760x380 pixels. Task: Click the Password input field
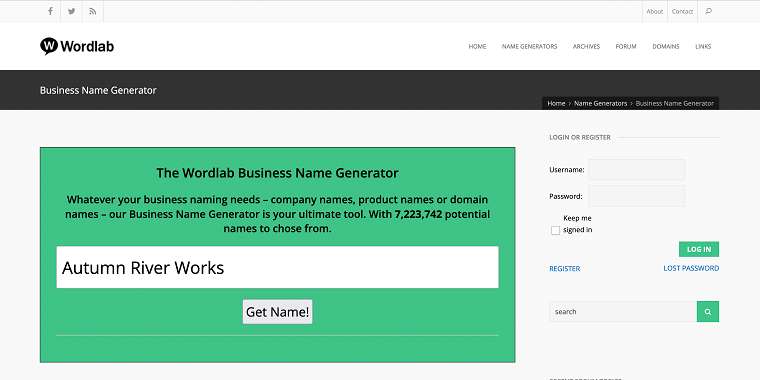pos(637,196)
